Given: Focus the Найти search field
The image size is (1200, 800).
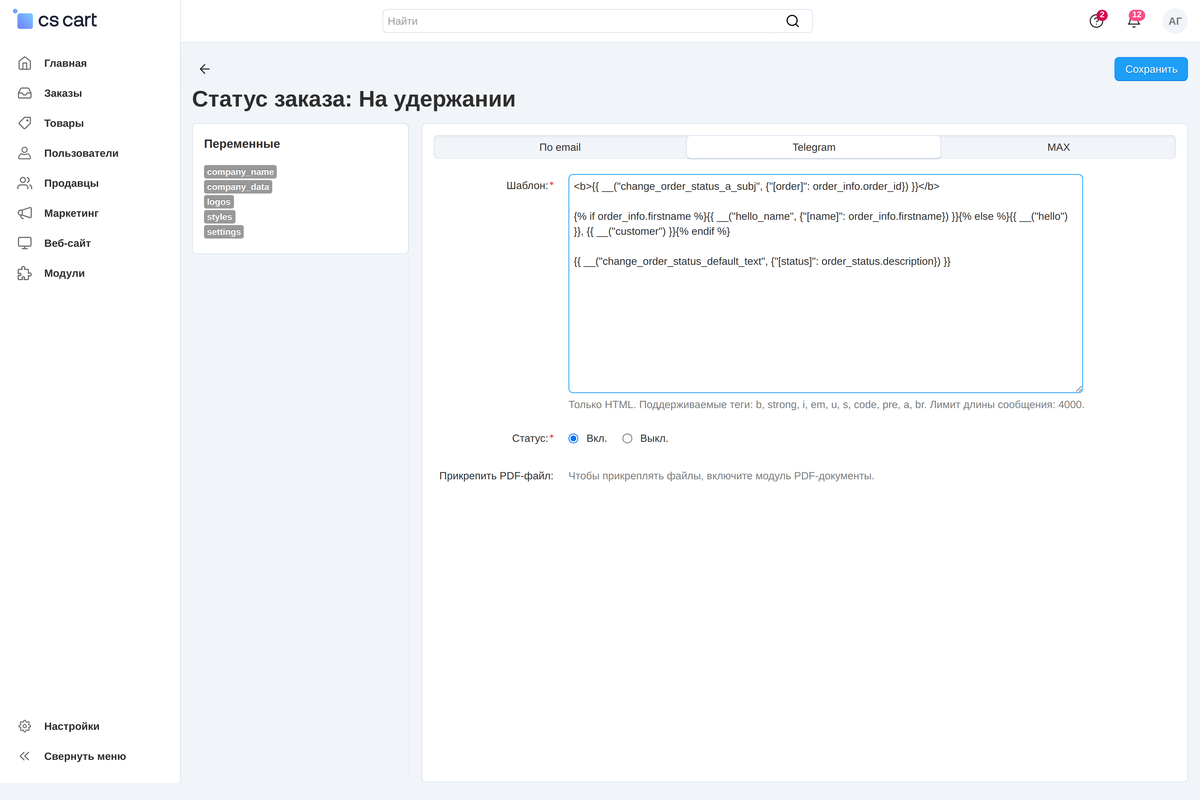Looking at the screenshot, I should point(597,21).
